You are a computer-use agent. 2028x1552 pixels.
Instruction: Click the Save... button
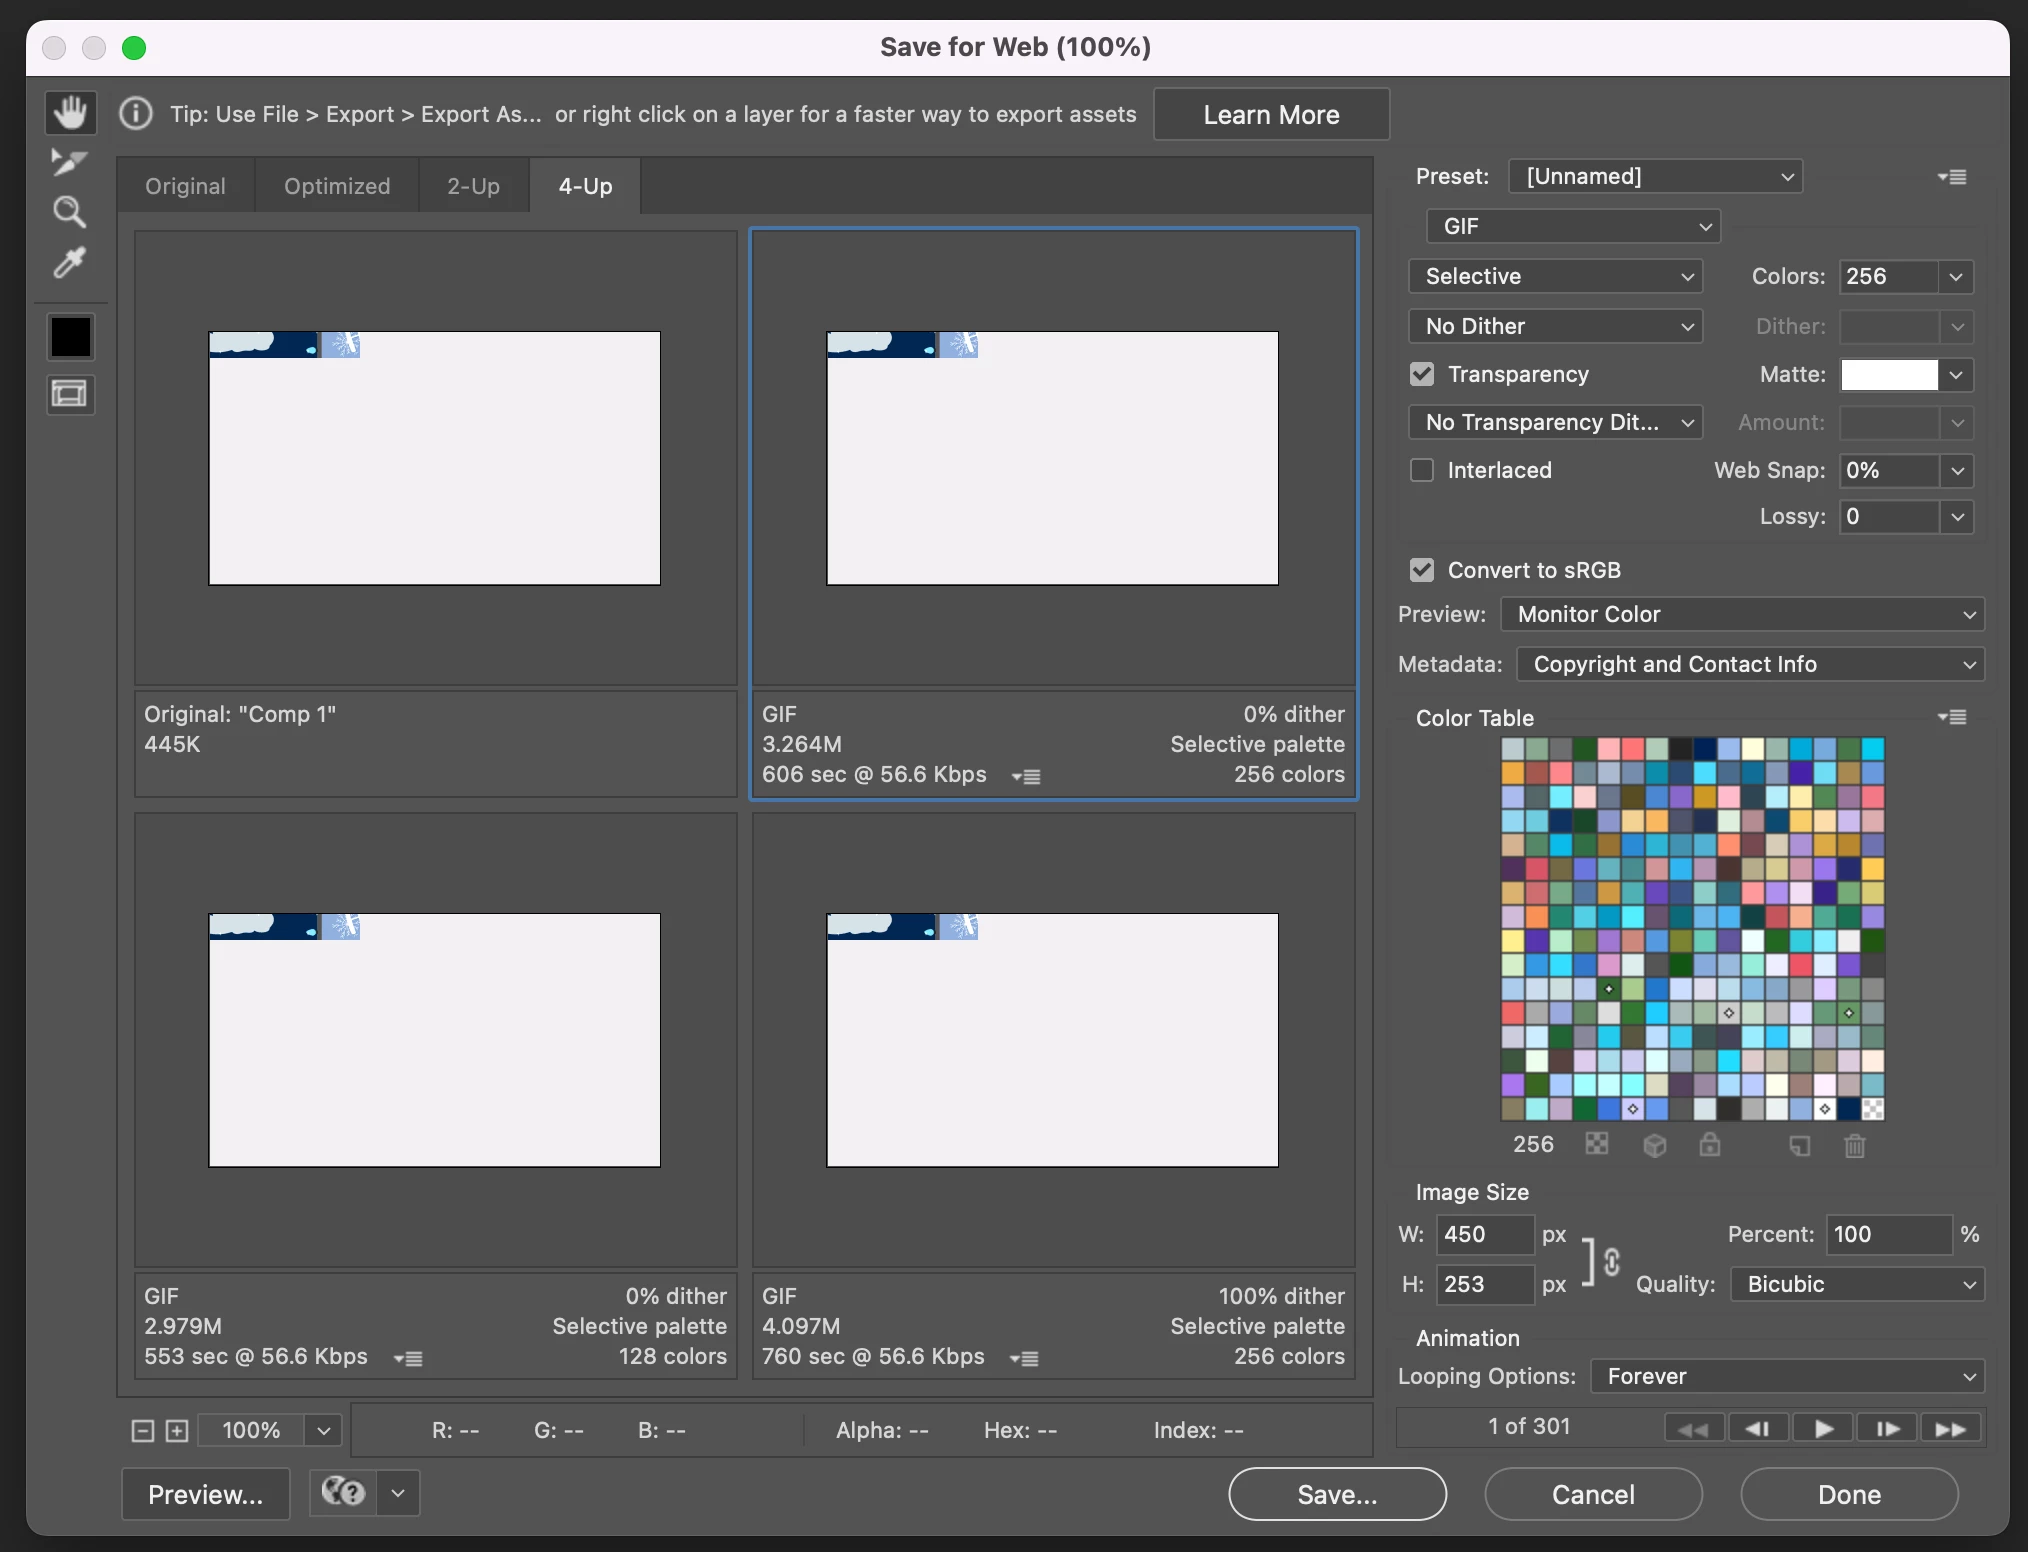point(1337,1494)
